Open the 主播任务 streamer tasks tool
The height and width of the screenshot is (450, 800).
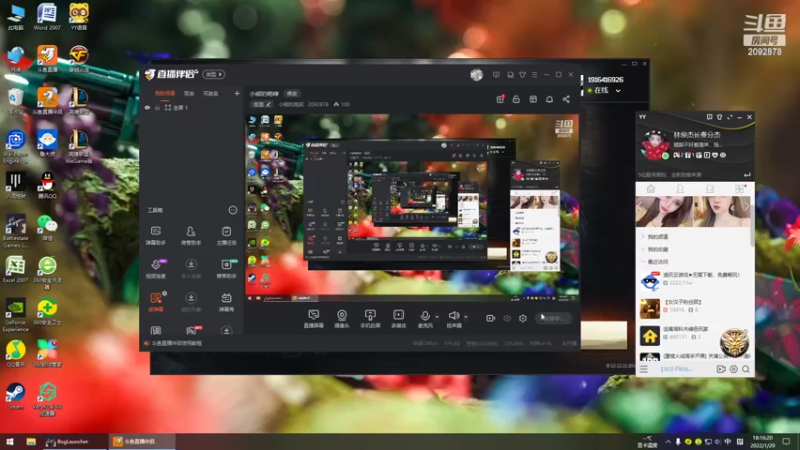(x=226, y=235)
